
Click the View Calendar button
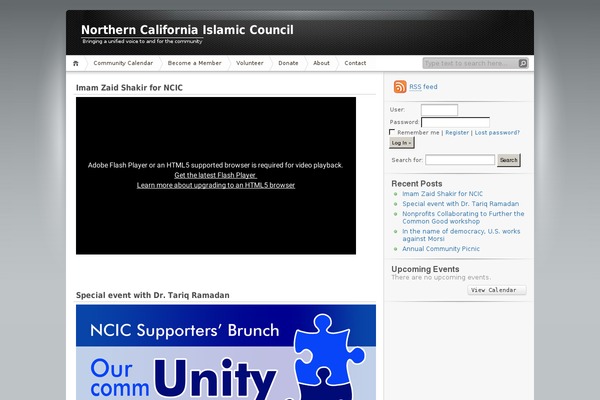[x=496, y=290]
